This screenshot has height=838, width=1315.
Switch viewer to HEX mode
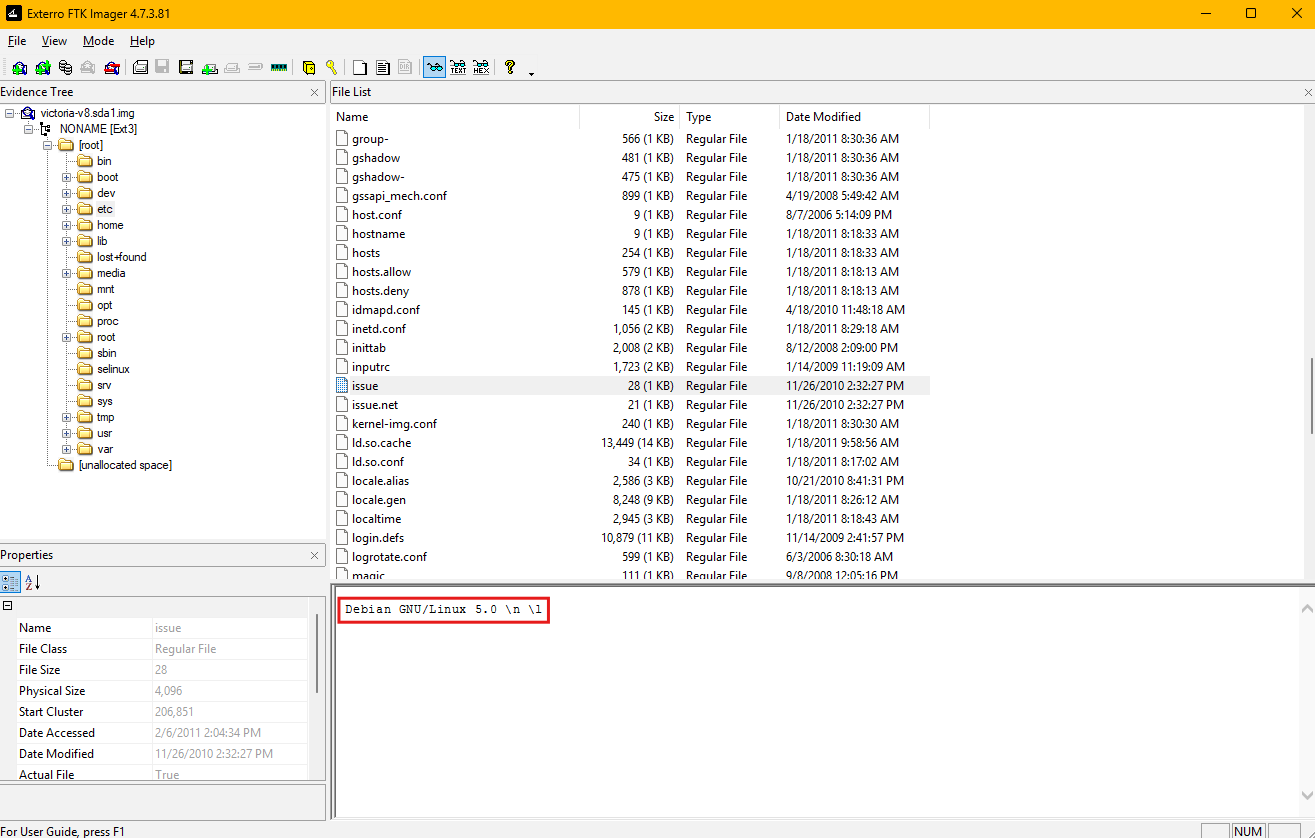(481, 68)
